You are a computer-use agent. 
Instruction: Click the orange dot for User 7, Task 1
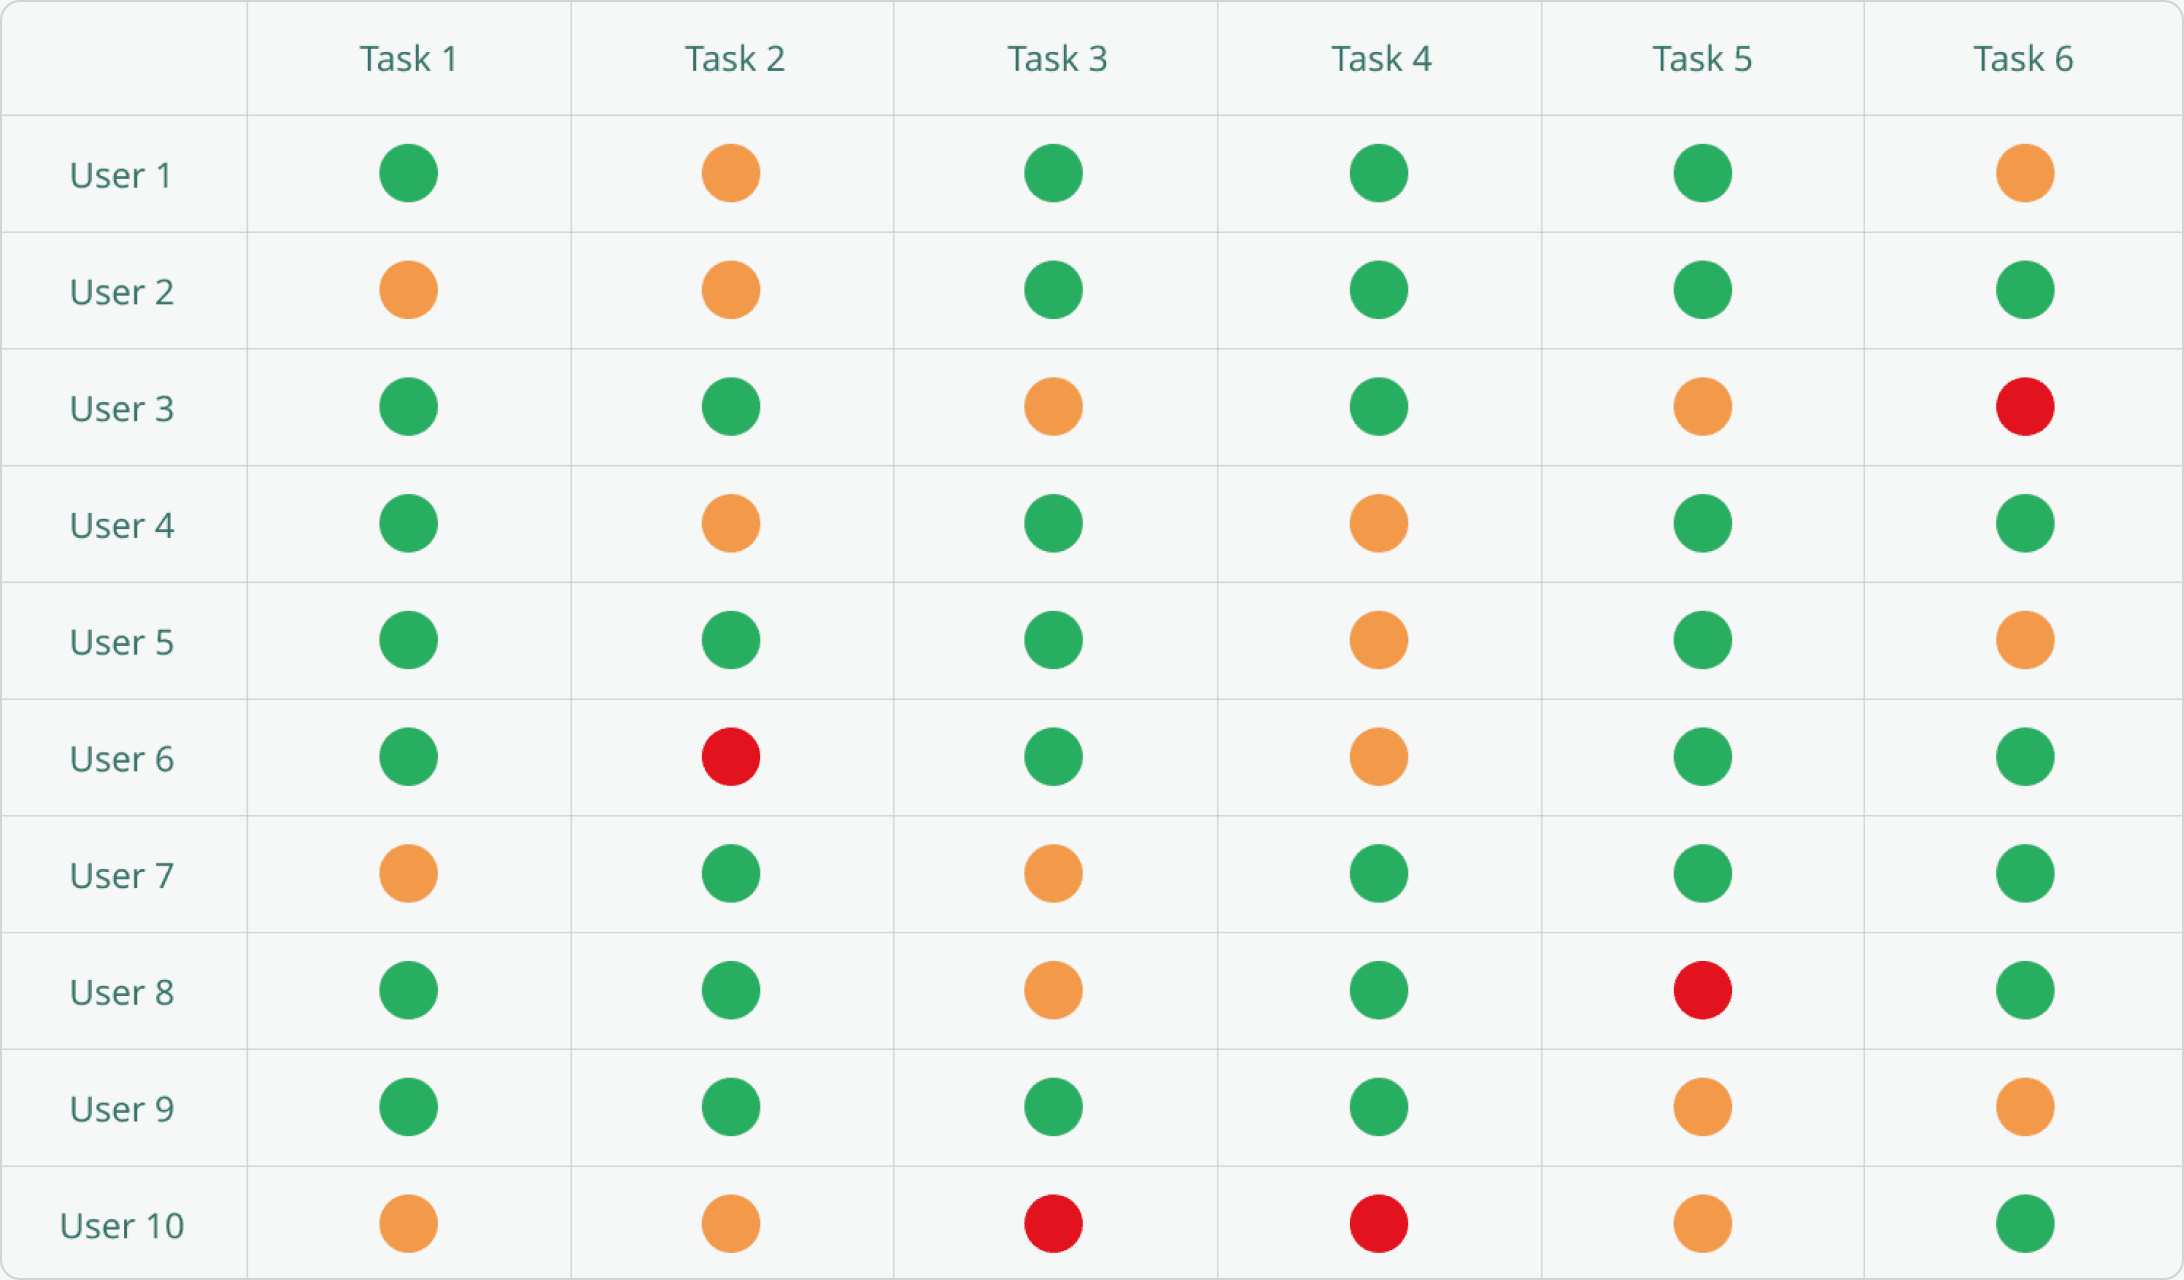(x=409, y=874)
